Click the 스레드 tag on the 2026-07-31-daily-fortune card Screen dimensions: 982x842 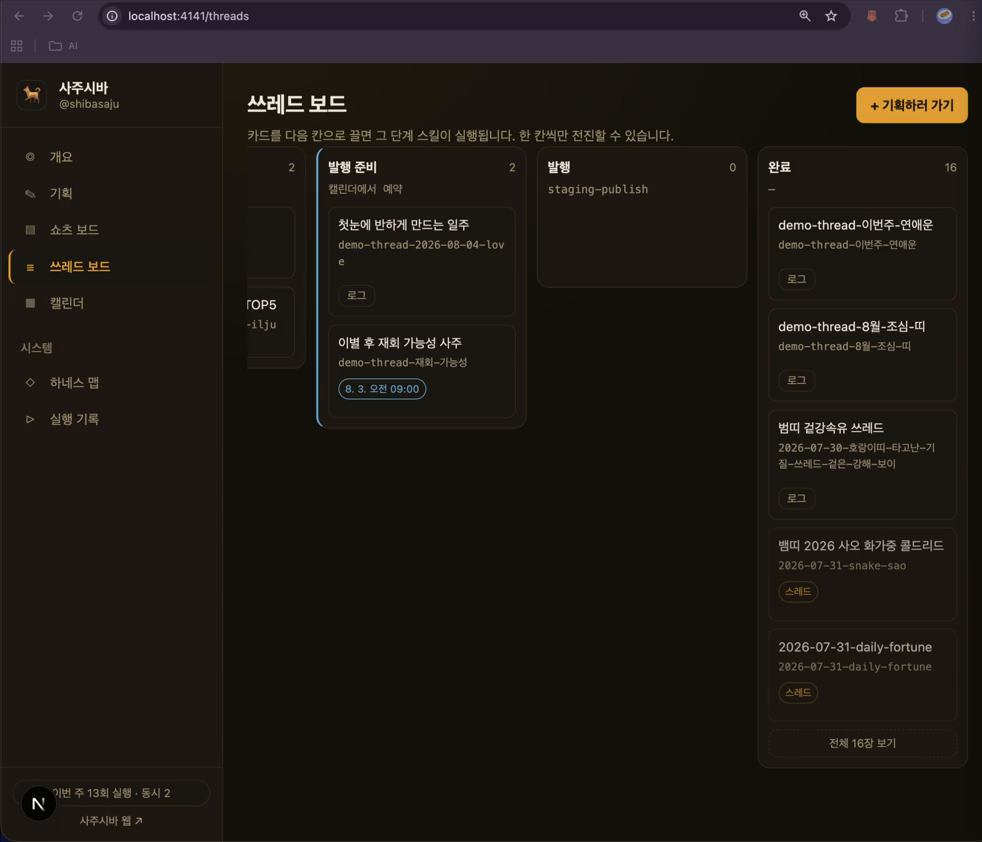[797, 693]
